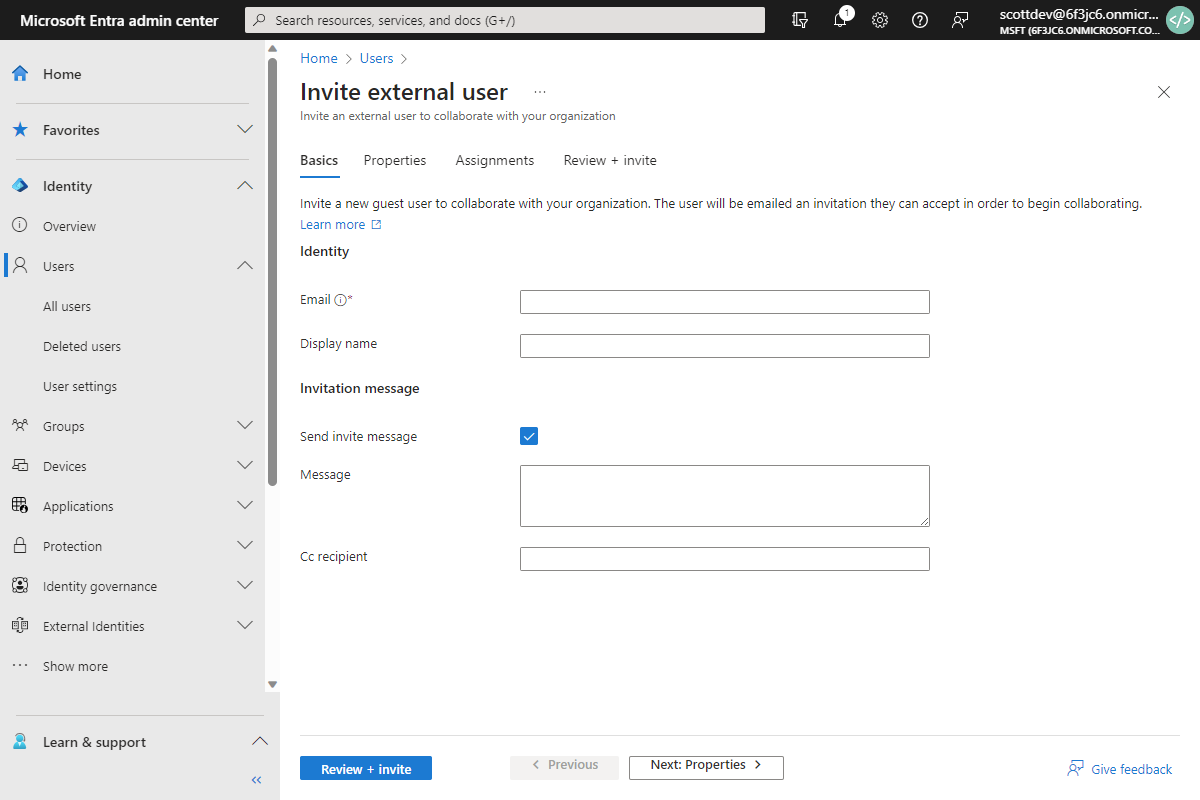Uncheck the Send invite message checkbox
The image size is (1200, 800).
(x=528, y=436)
